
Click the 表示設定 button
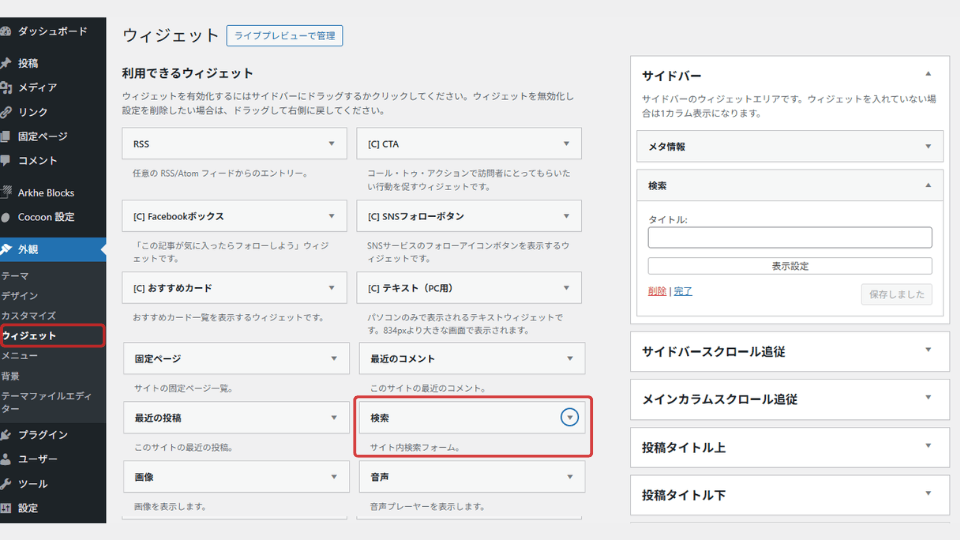[789, 266]
